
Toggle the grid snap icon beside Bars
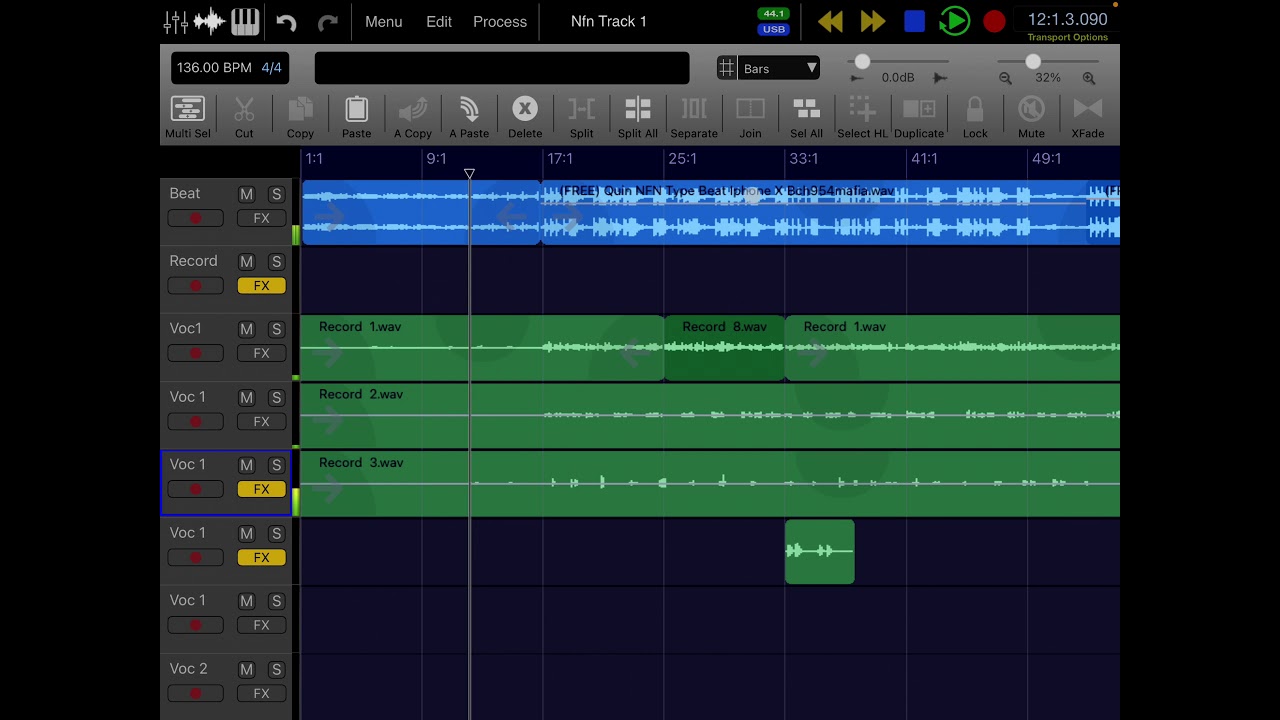tap(727, 68)
